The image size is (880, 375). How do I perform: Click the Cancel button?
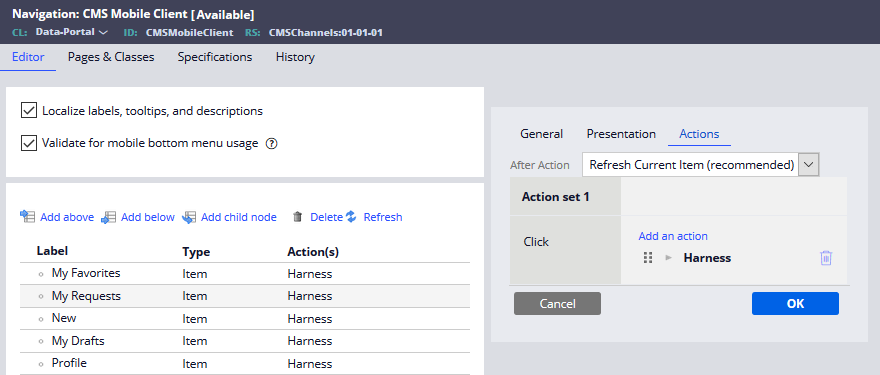[557, 303]
